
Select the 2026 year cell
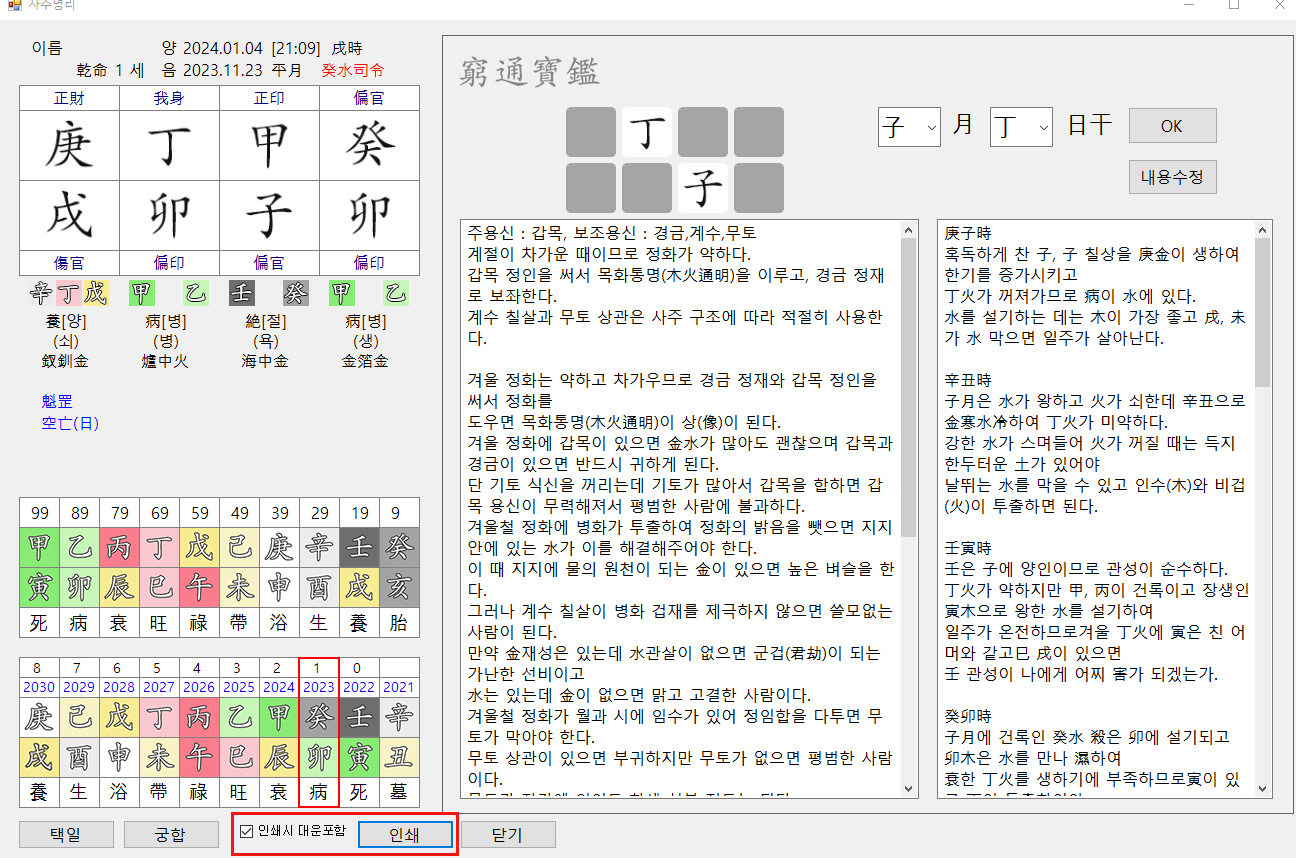(x=199, y=687)
